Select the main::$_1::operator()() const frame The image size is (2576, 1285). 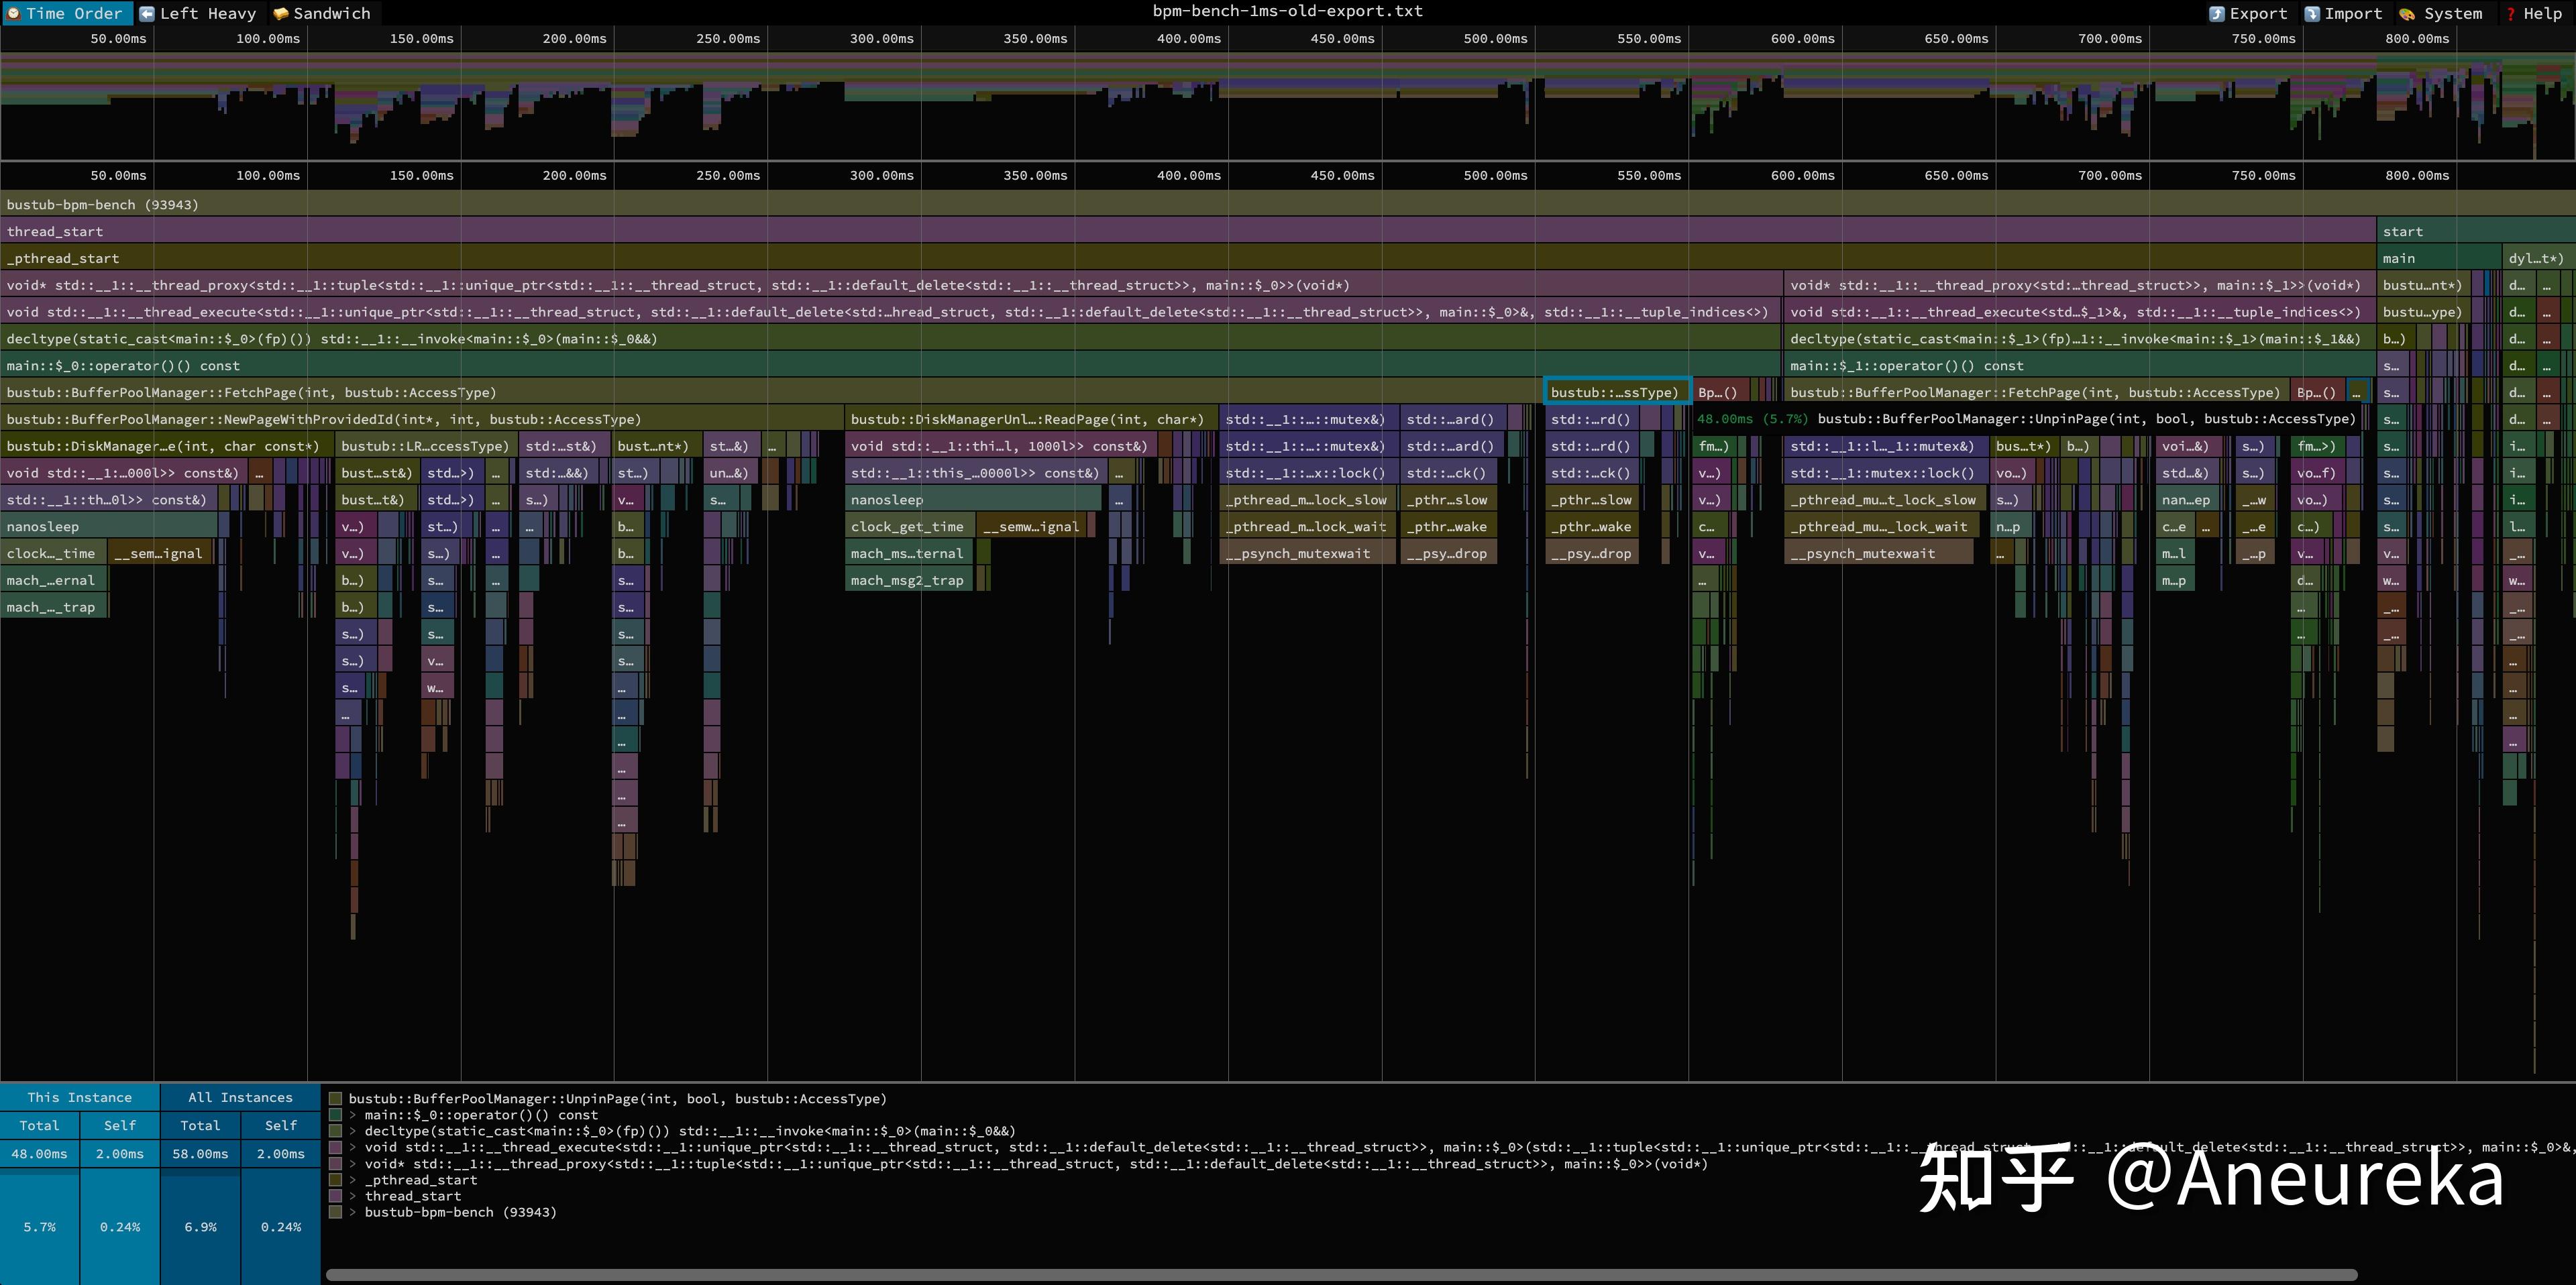[2080, 366]
